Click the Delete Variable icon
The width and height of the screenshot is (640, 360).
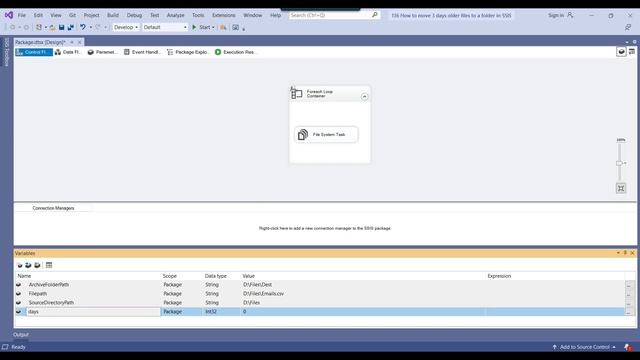[37, 265]
